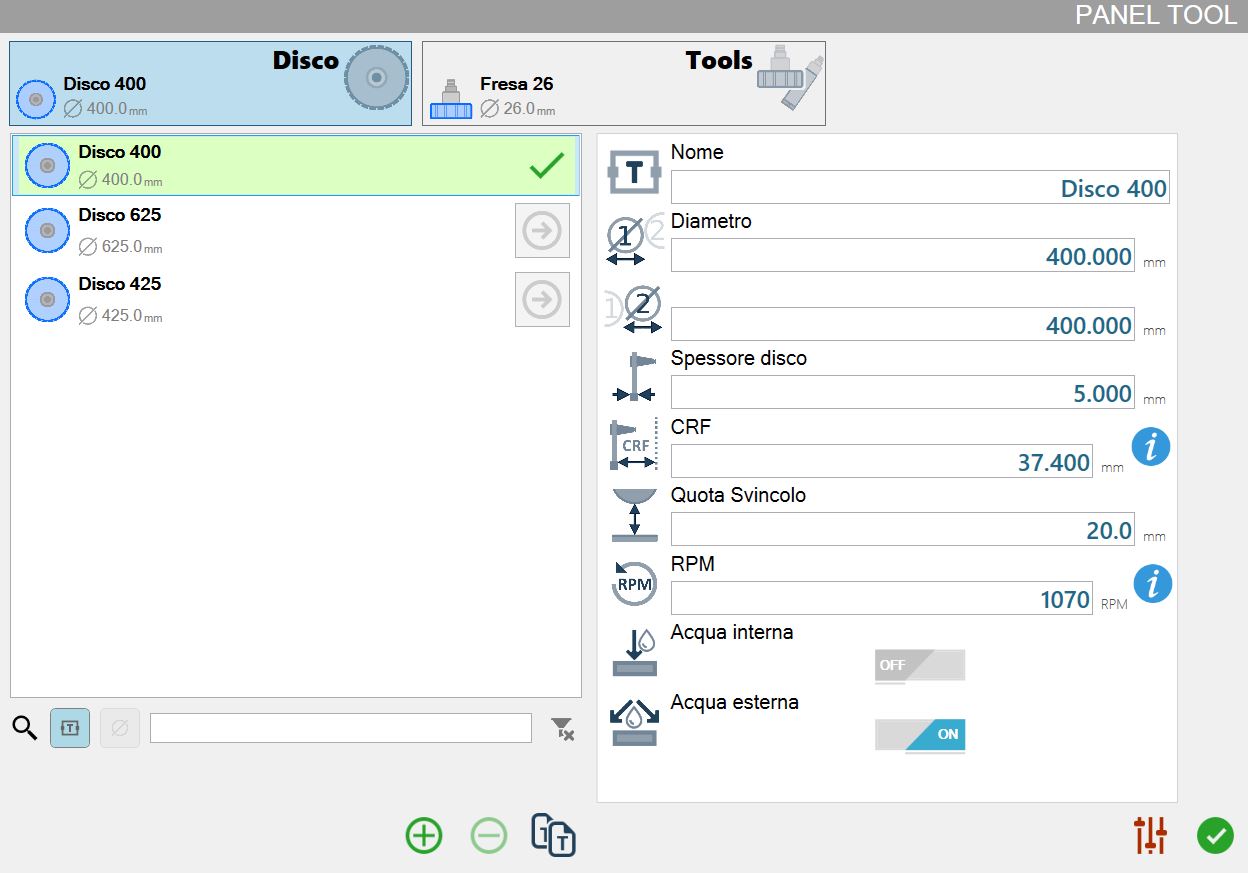Click the RPM value field

[x=882, y=599]
